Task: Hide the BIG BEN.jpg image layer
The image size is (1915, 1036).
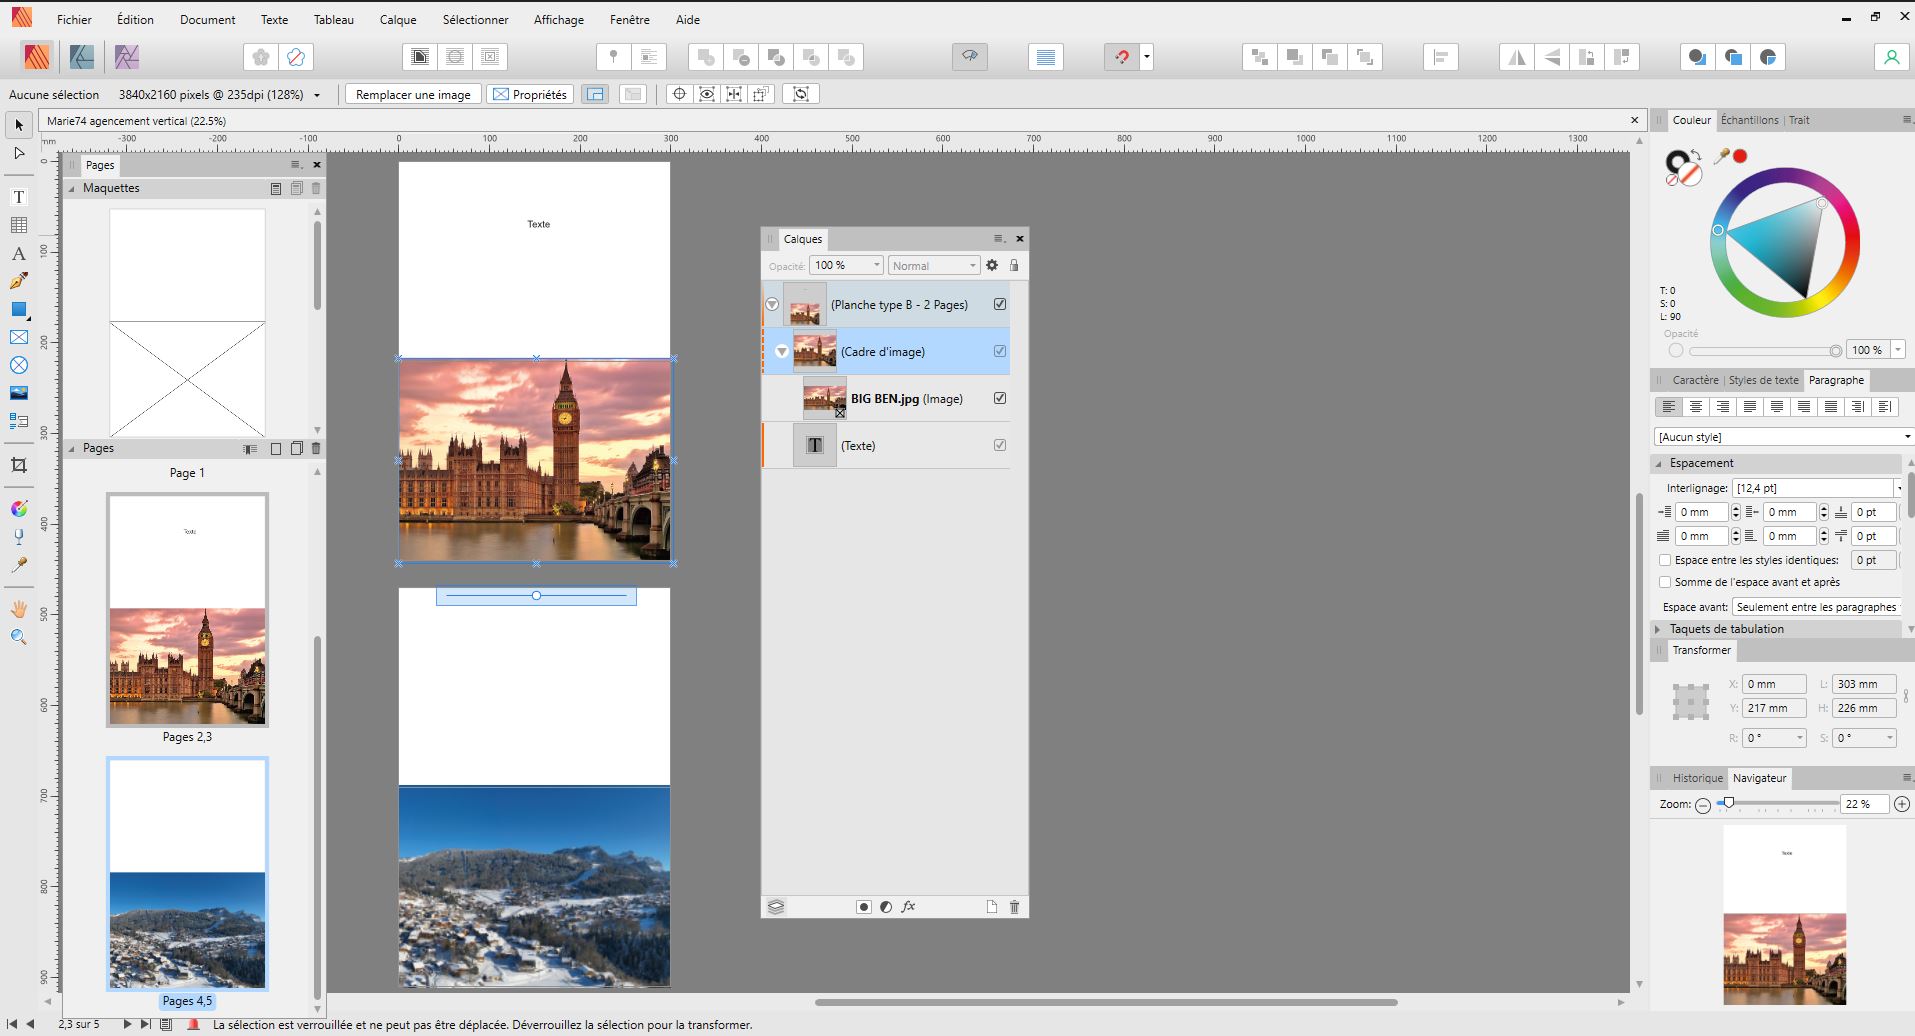Action: (x=1000, y=398)
